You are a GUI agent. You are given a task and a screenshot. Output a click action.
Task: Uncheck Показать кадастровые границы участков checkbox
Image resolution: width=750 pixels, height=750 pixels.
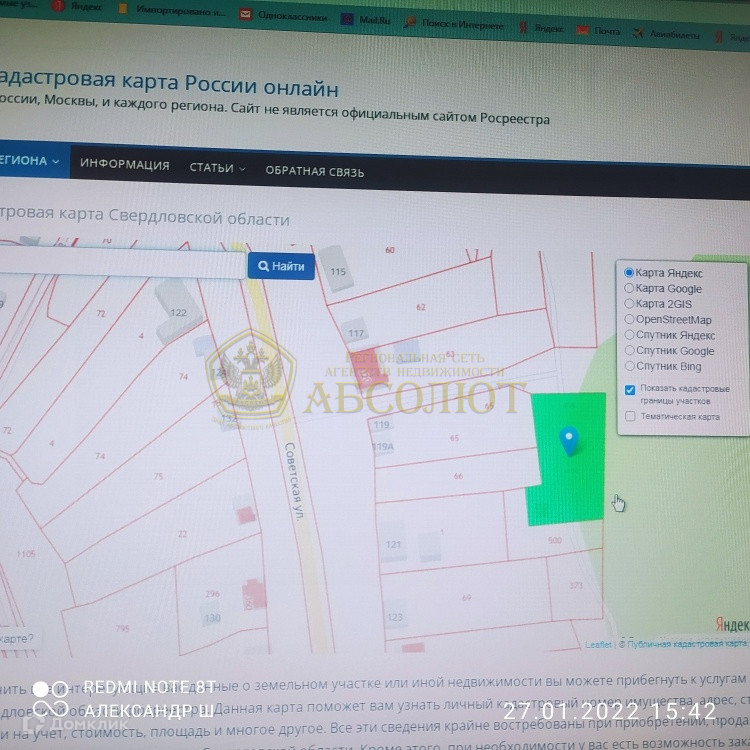point(630,390)
